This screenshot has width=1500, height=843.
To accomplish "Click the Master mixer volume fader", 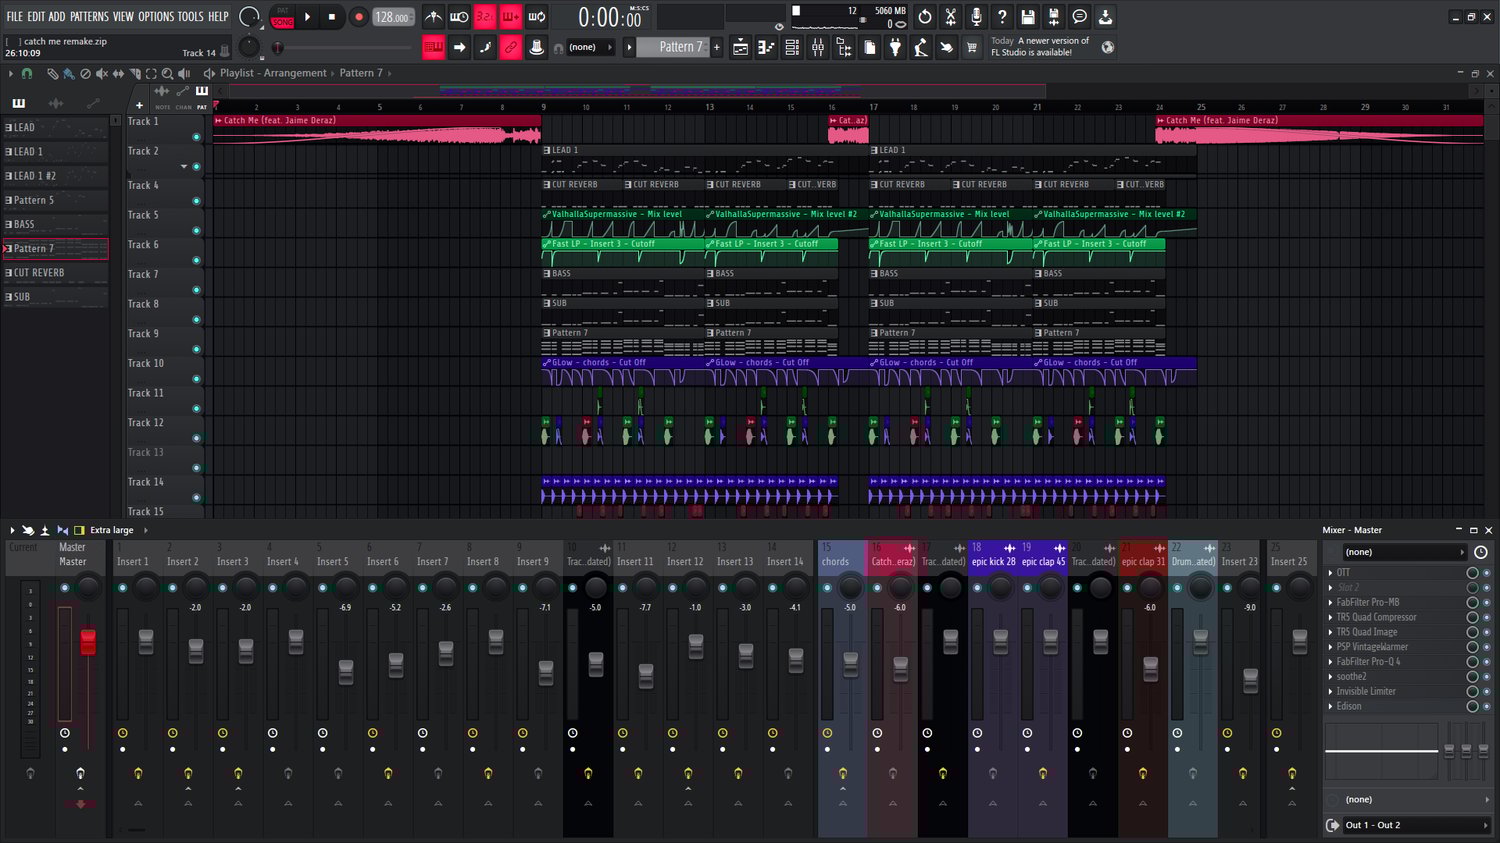I will 88,642.
